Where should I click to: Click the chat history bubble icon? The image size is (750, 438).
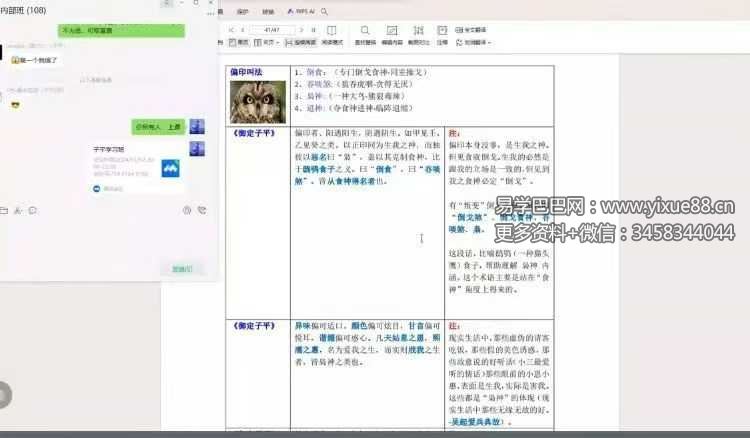click(33, 210)
